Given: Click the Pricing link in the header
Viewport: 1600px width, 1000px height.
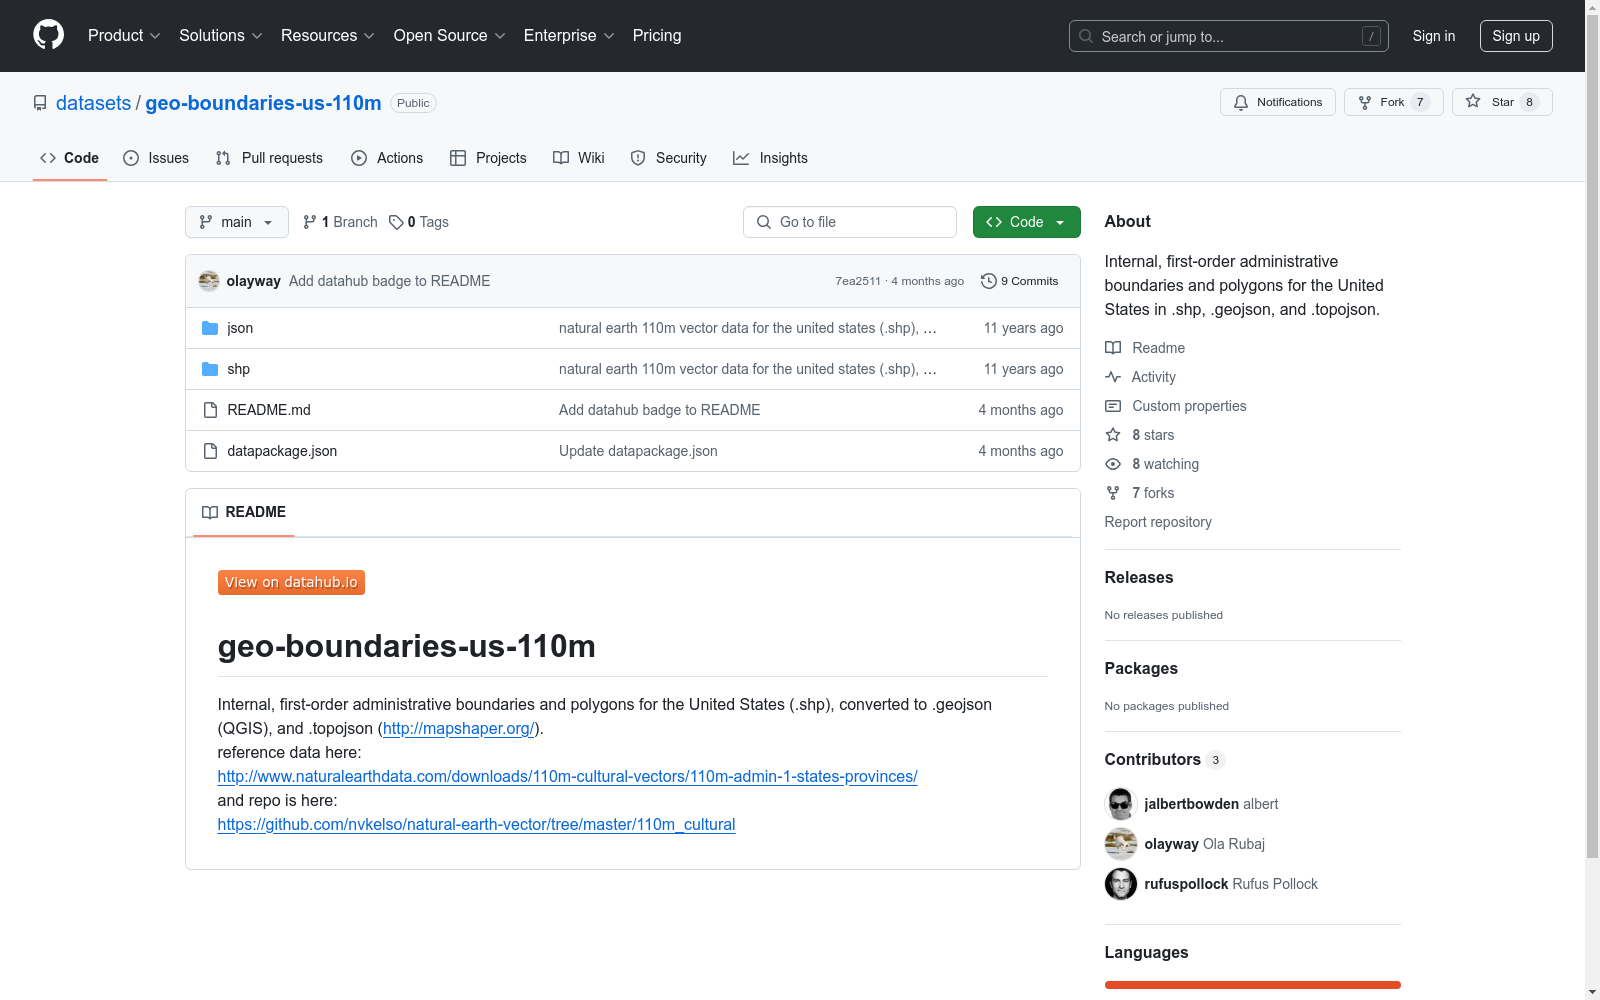Looking at the screenshot, I should tap(657, 35).
